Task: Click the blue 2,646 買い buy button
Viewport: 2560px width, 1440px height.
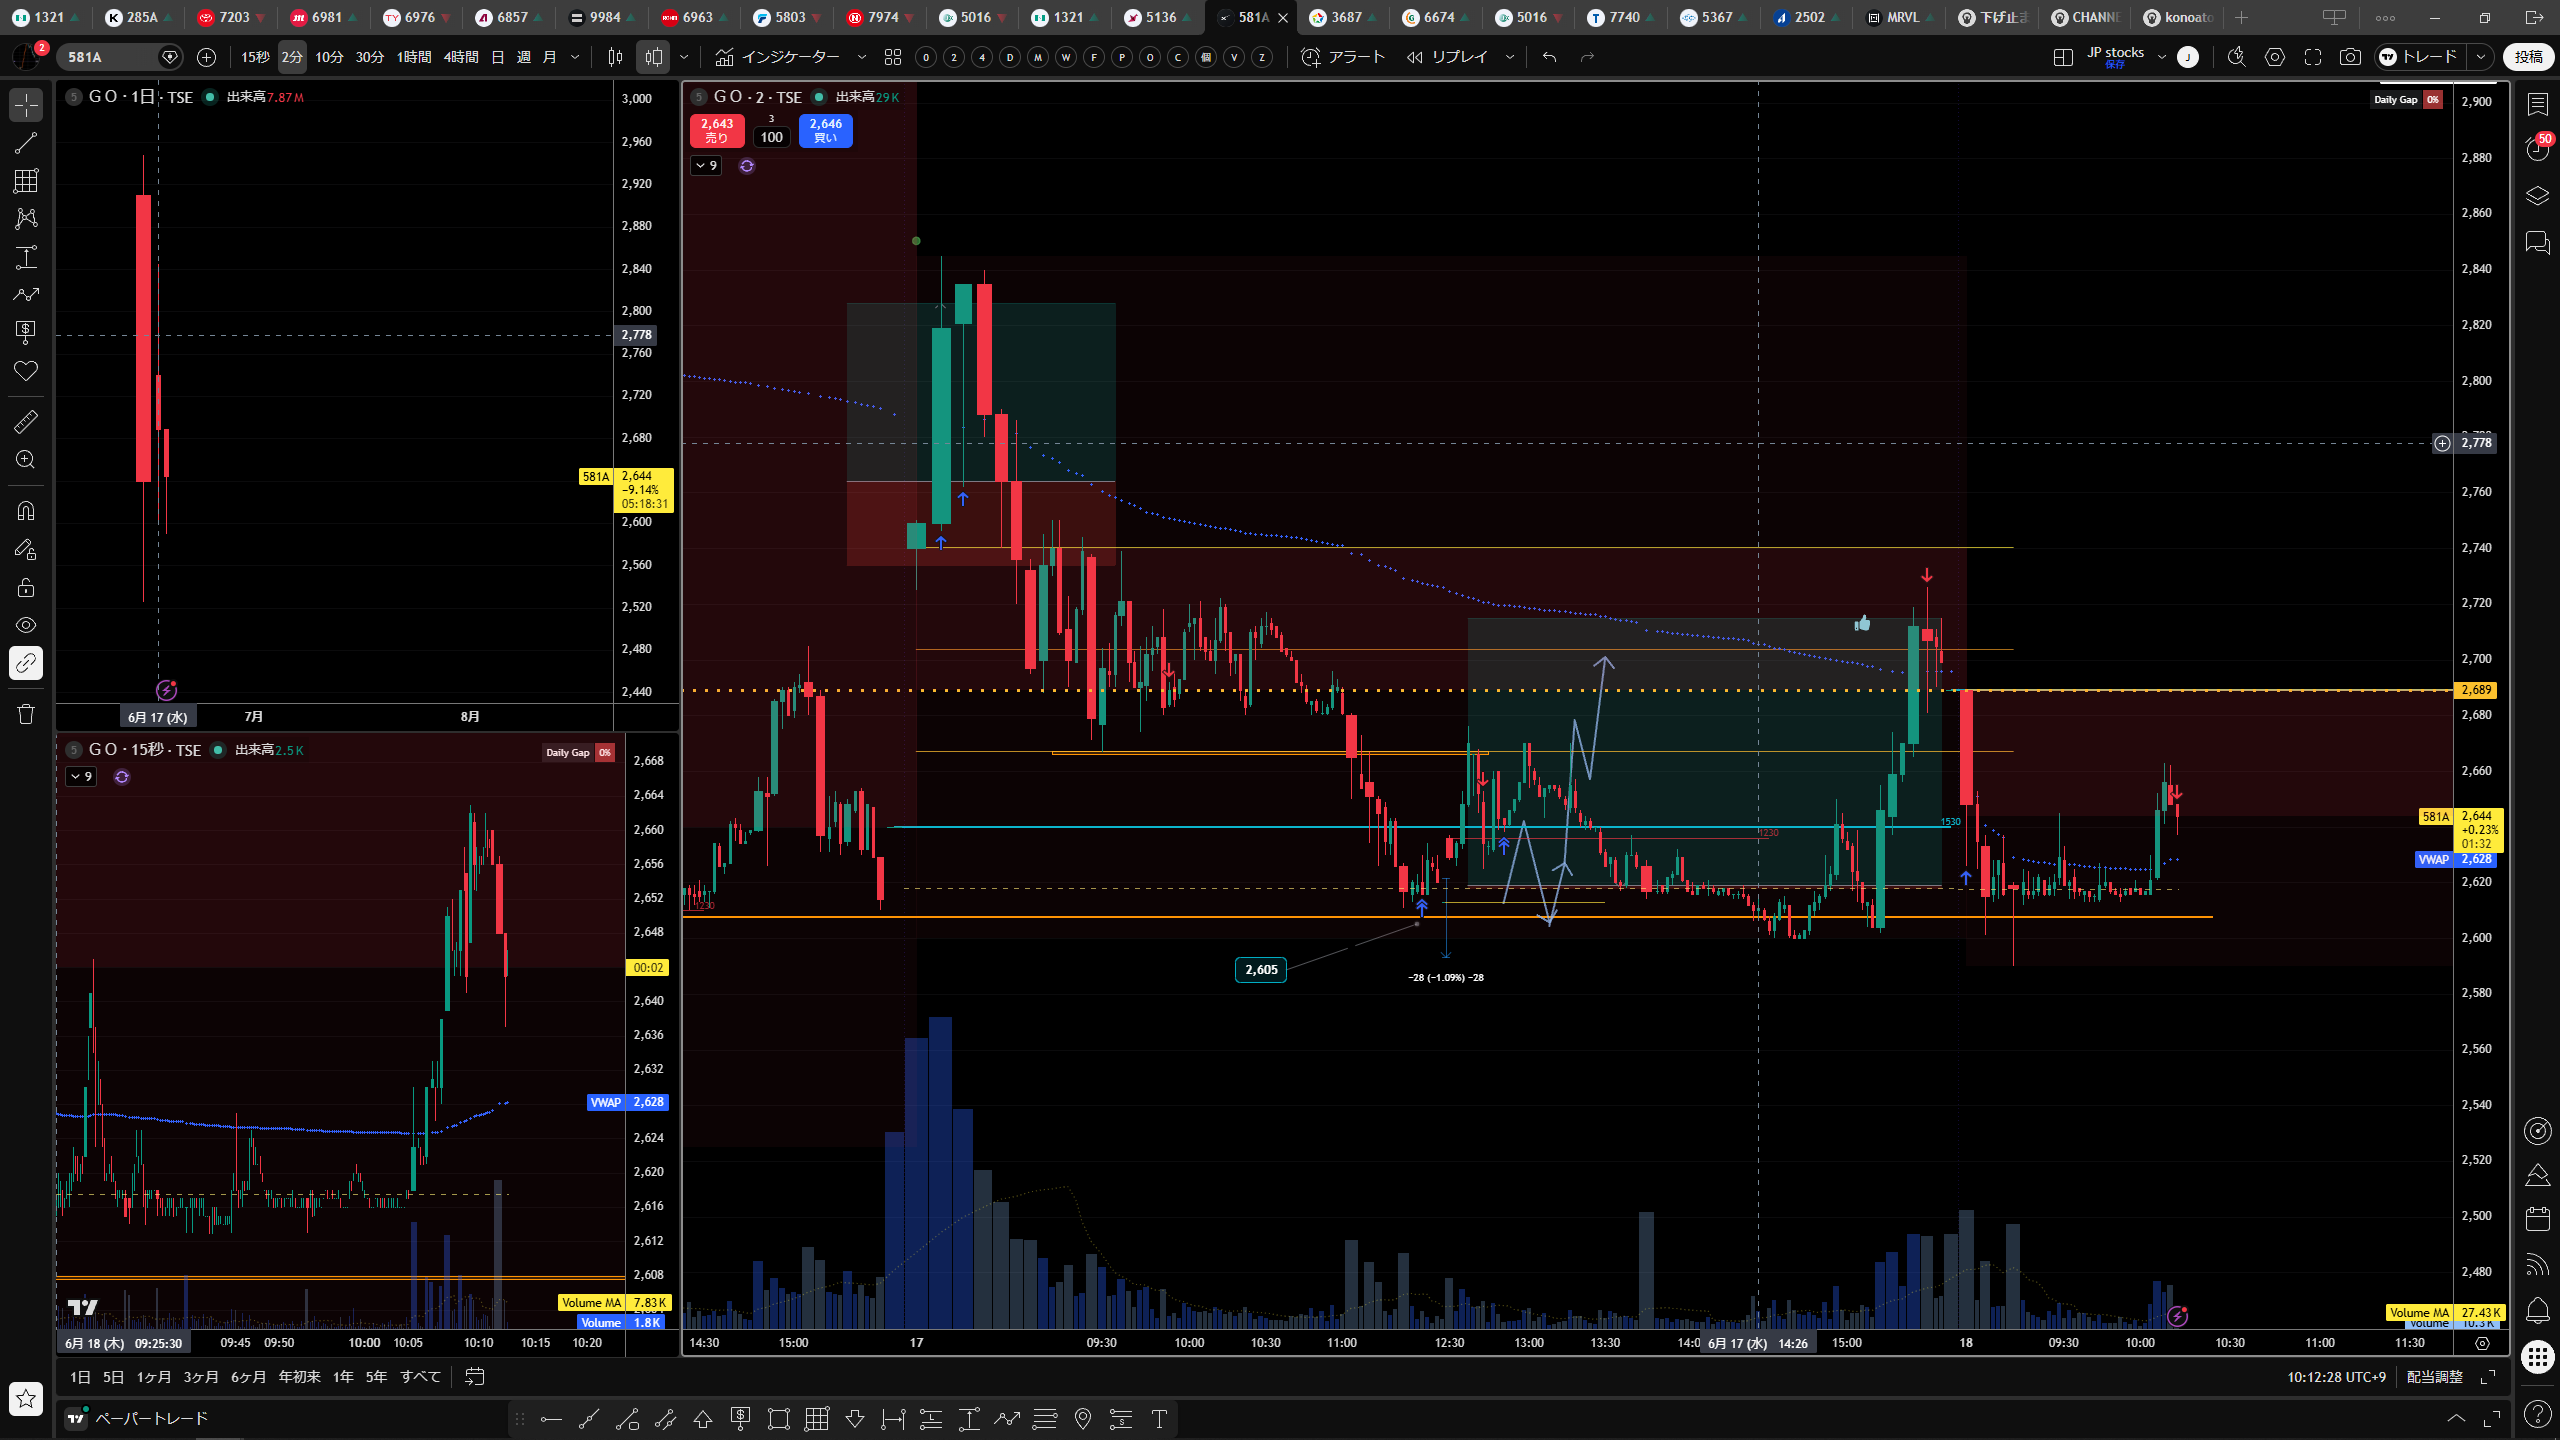Action: pos(825,131)
